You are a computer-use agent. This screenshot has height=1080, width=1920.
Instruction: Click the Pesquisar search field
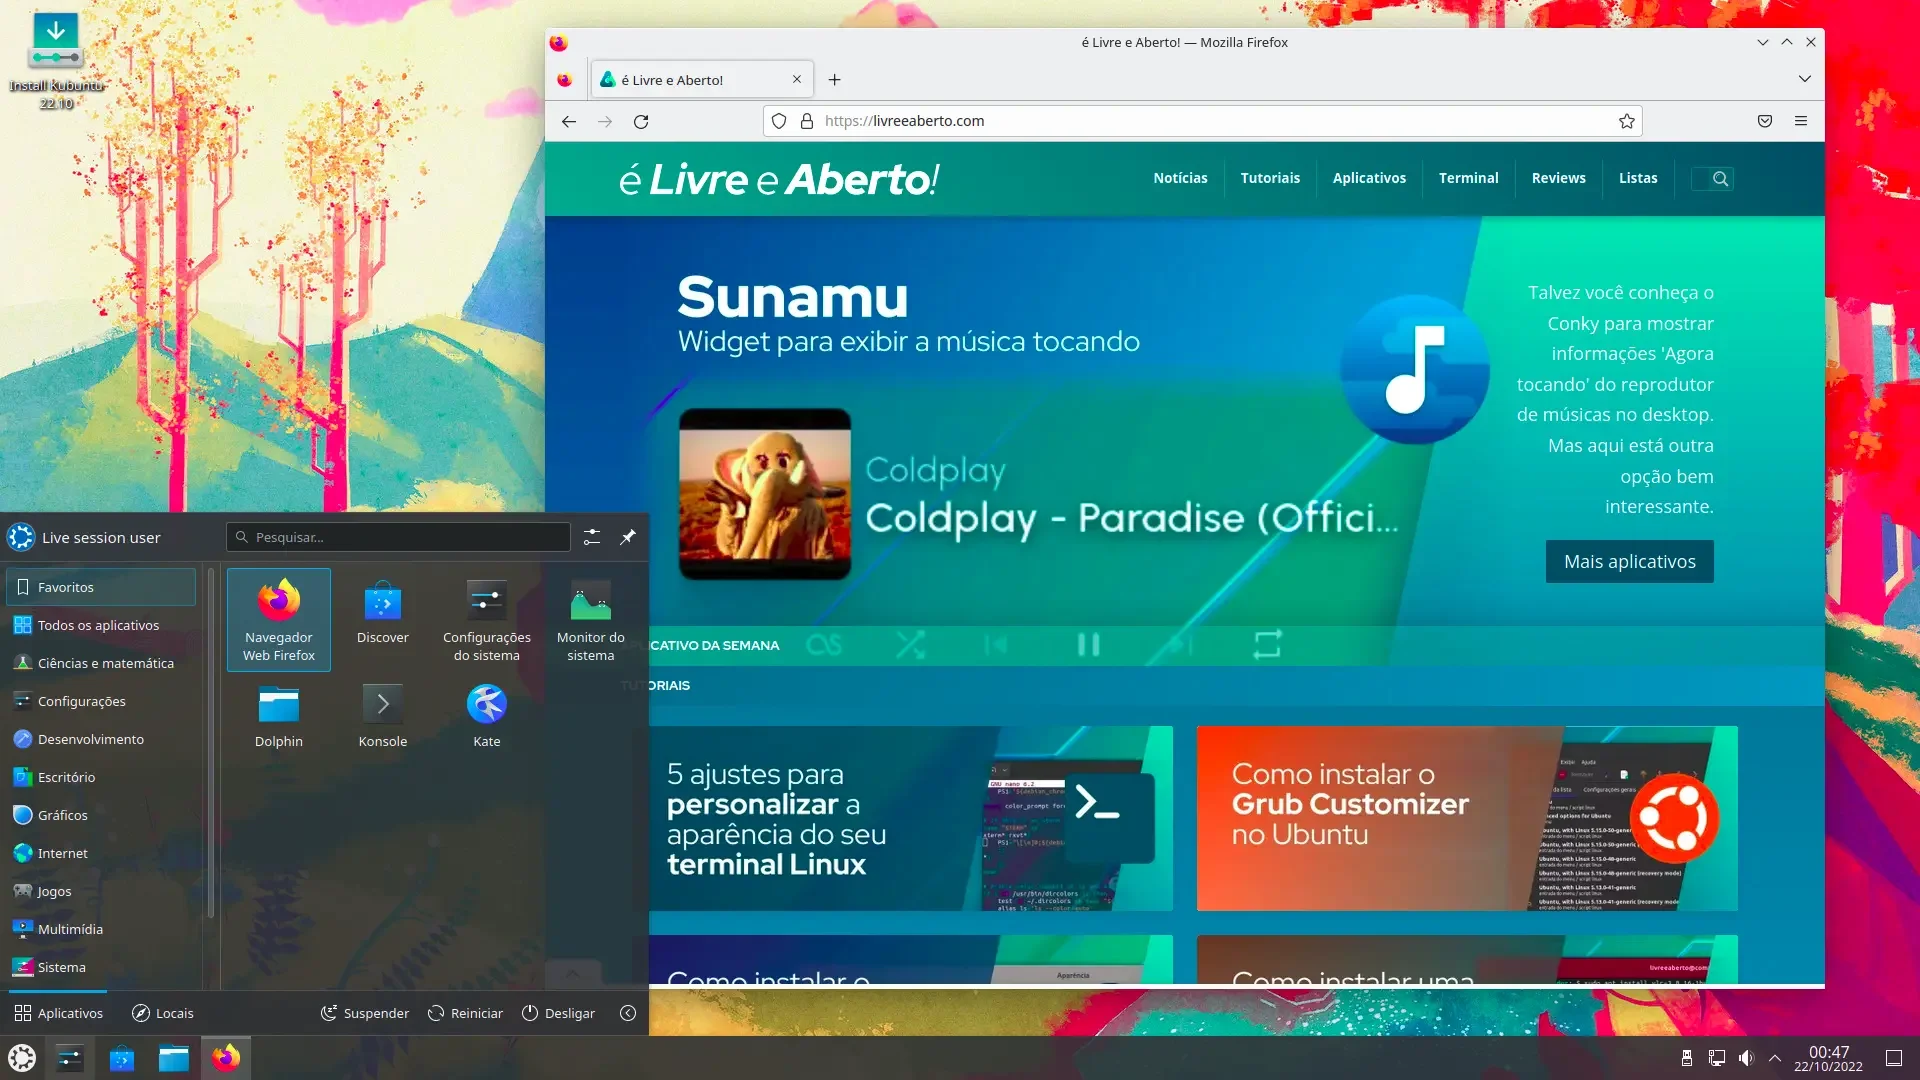coord(398,537)
